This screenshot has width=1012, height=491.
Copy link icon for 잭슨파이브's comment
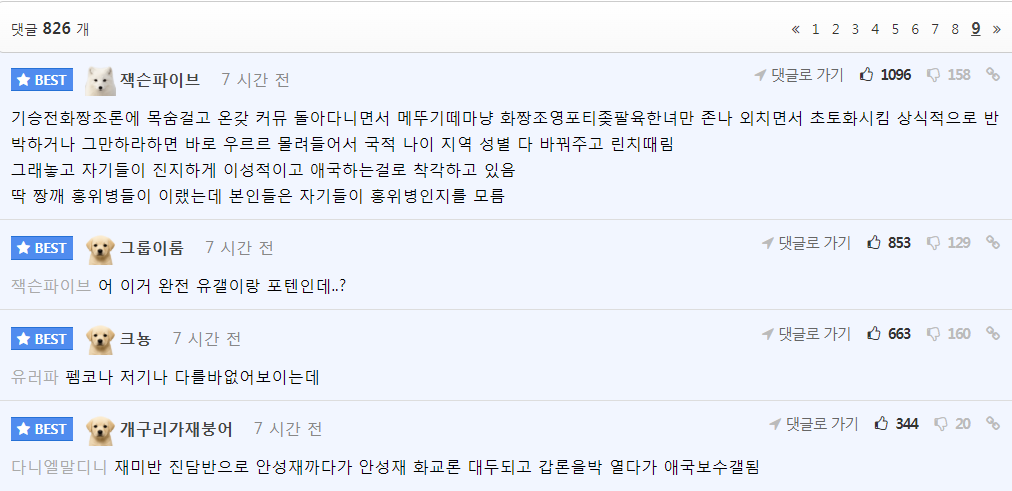pos(992,75)
